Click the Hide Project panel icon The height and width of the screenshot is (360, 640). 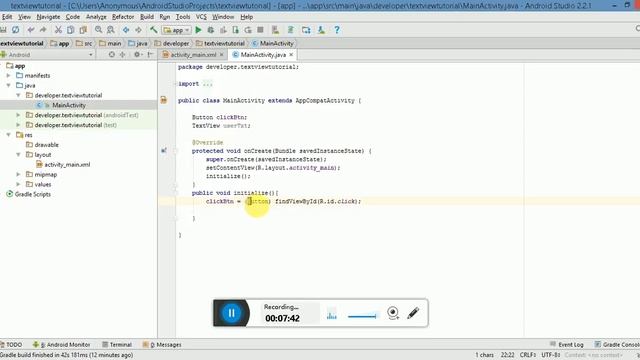coord(151,54)
